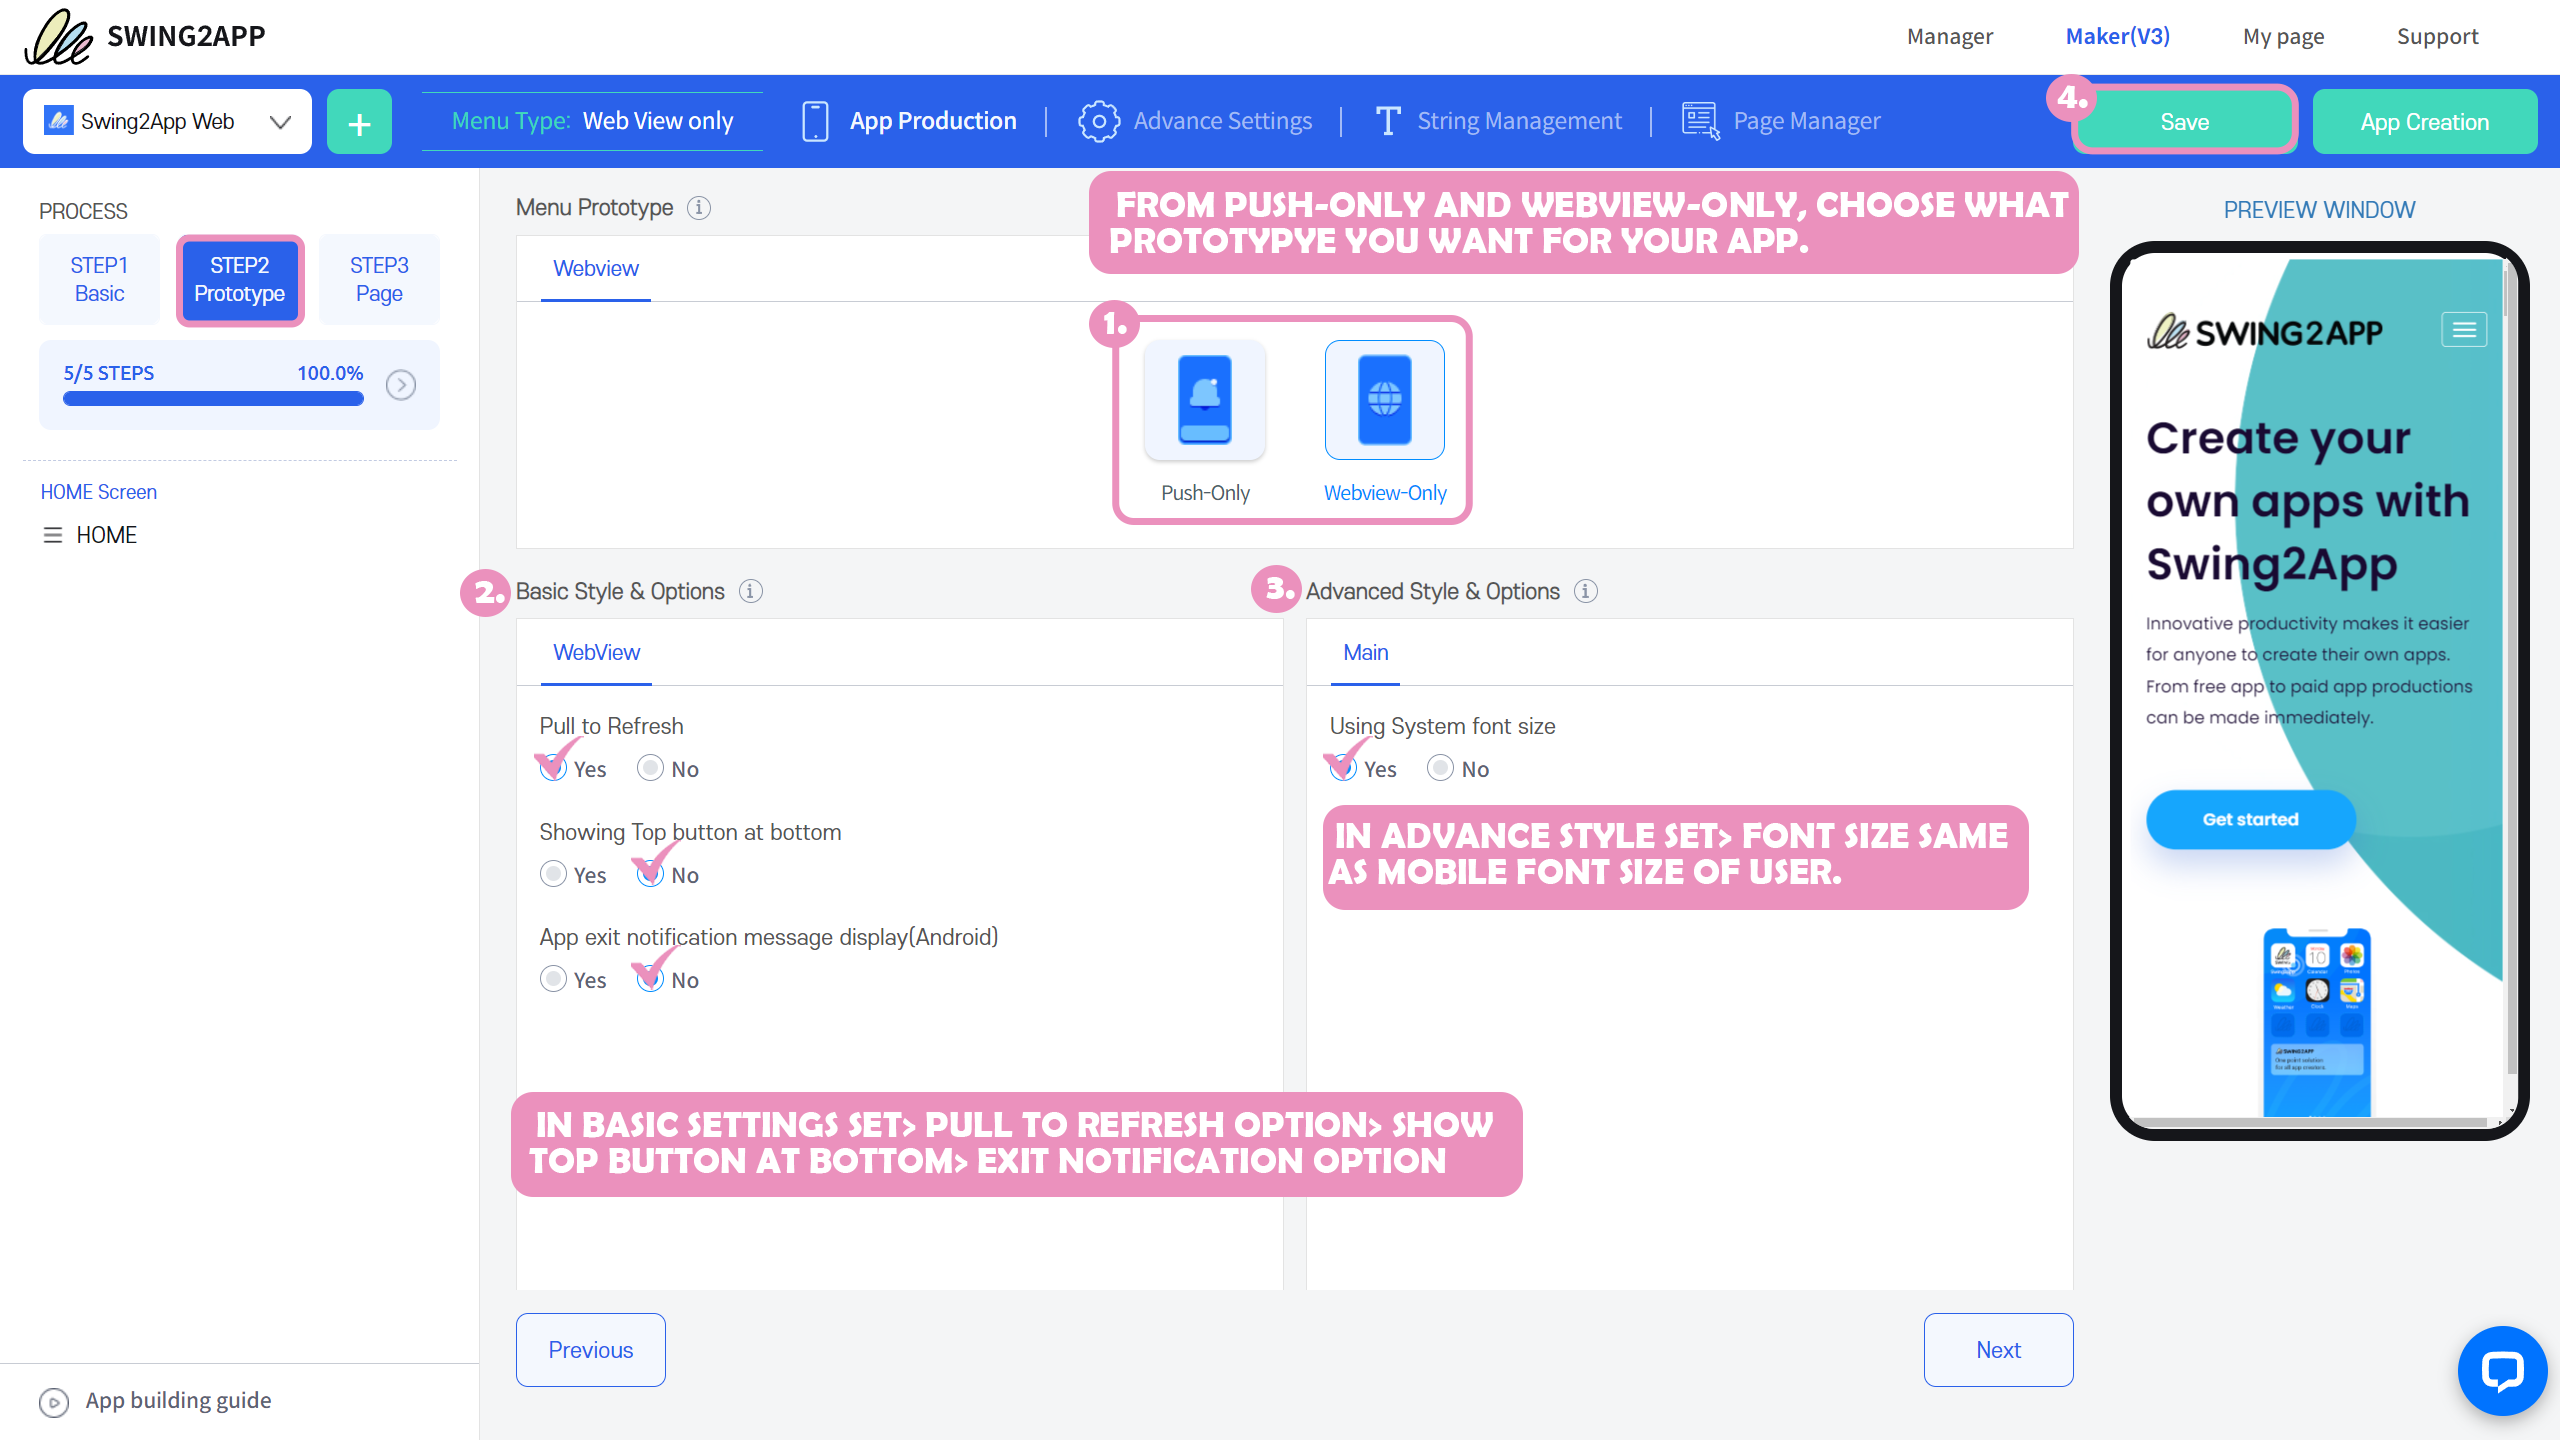
Task: Go to STEP2 Prototype
Action: click(x=240, y=279)
